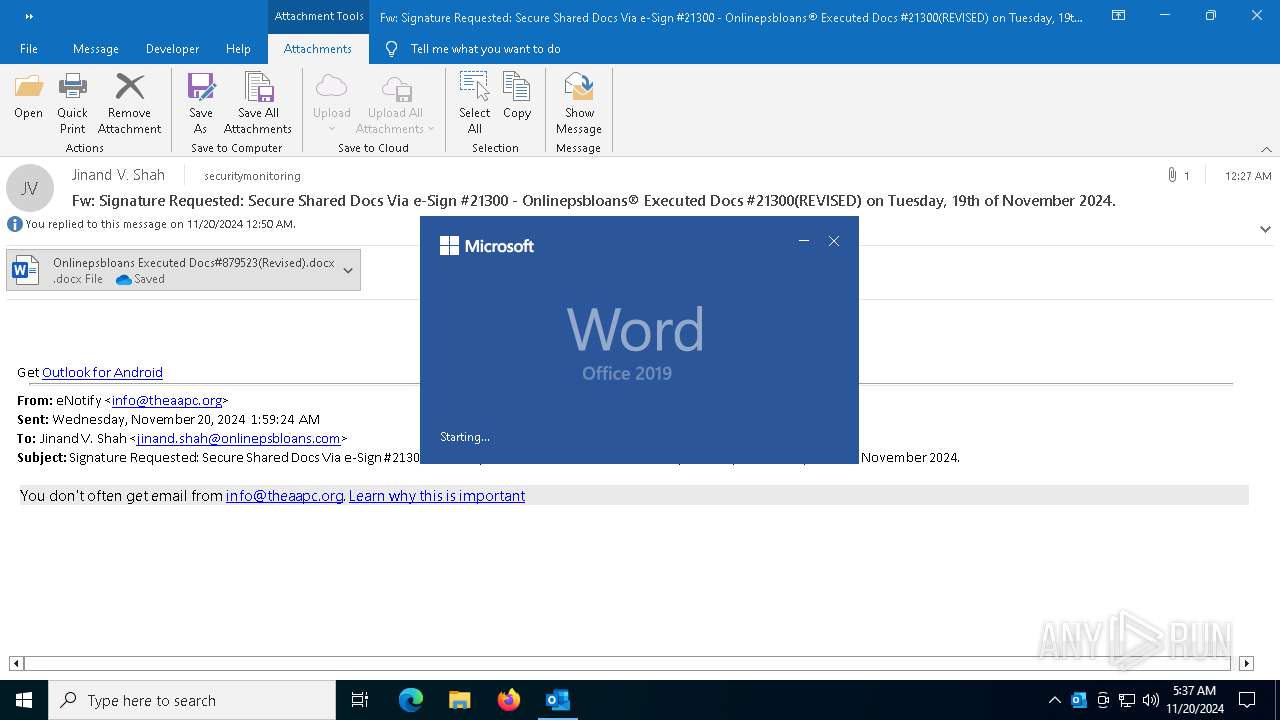Expand the Quick Access toolbar overflow
Screen dimensions: 1280x720
pos(29,16)
